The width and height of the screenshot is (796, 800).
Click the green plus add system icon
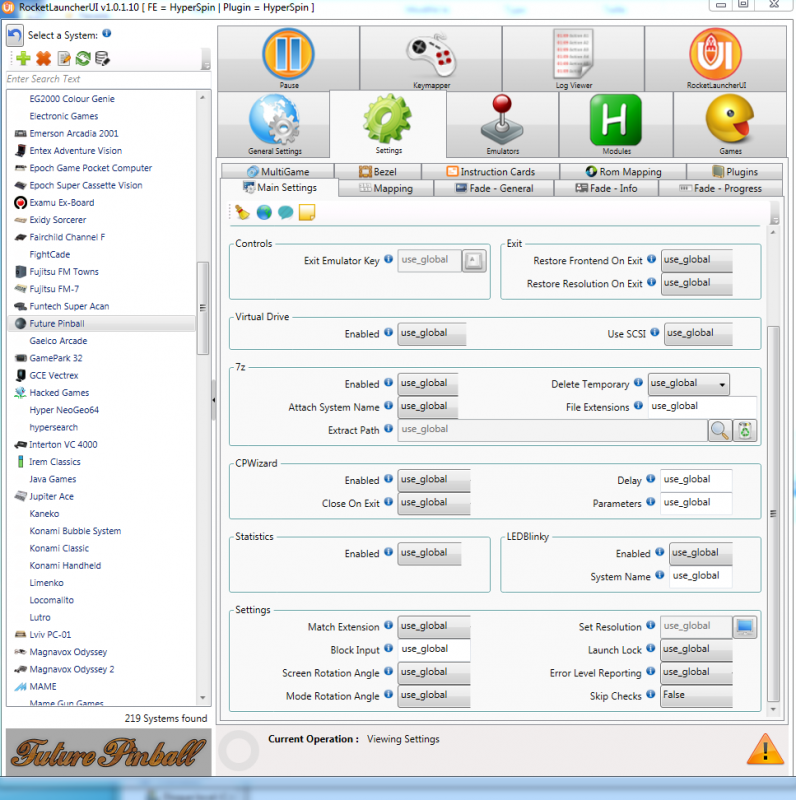click(x=23, y=58)
